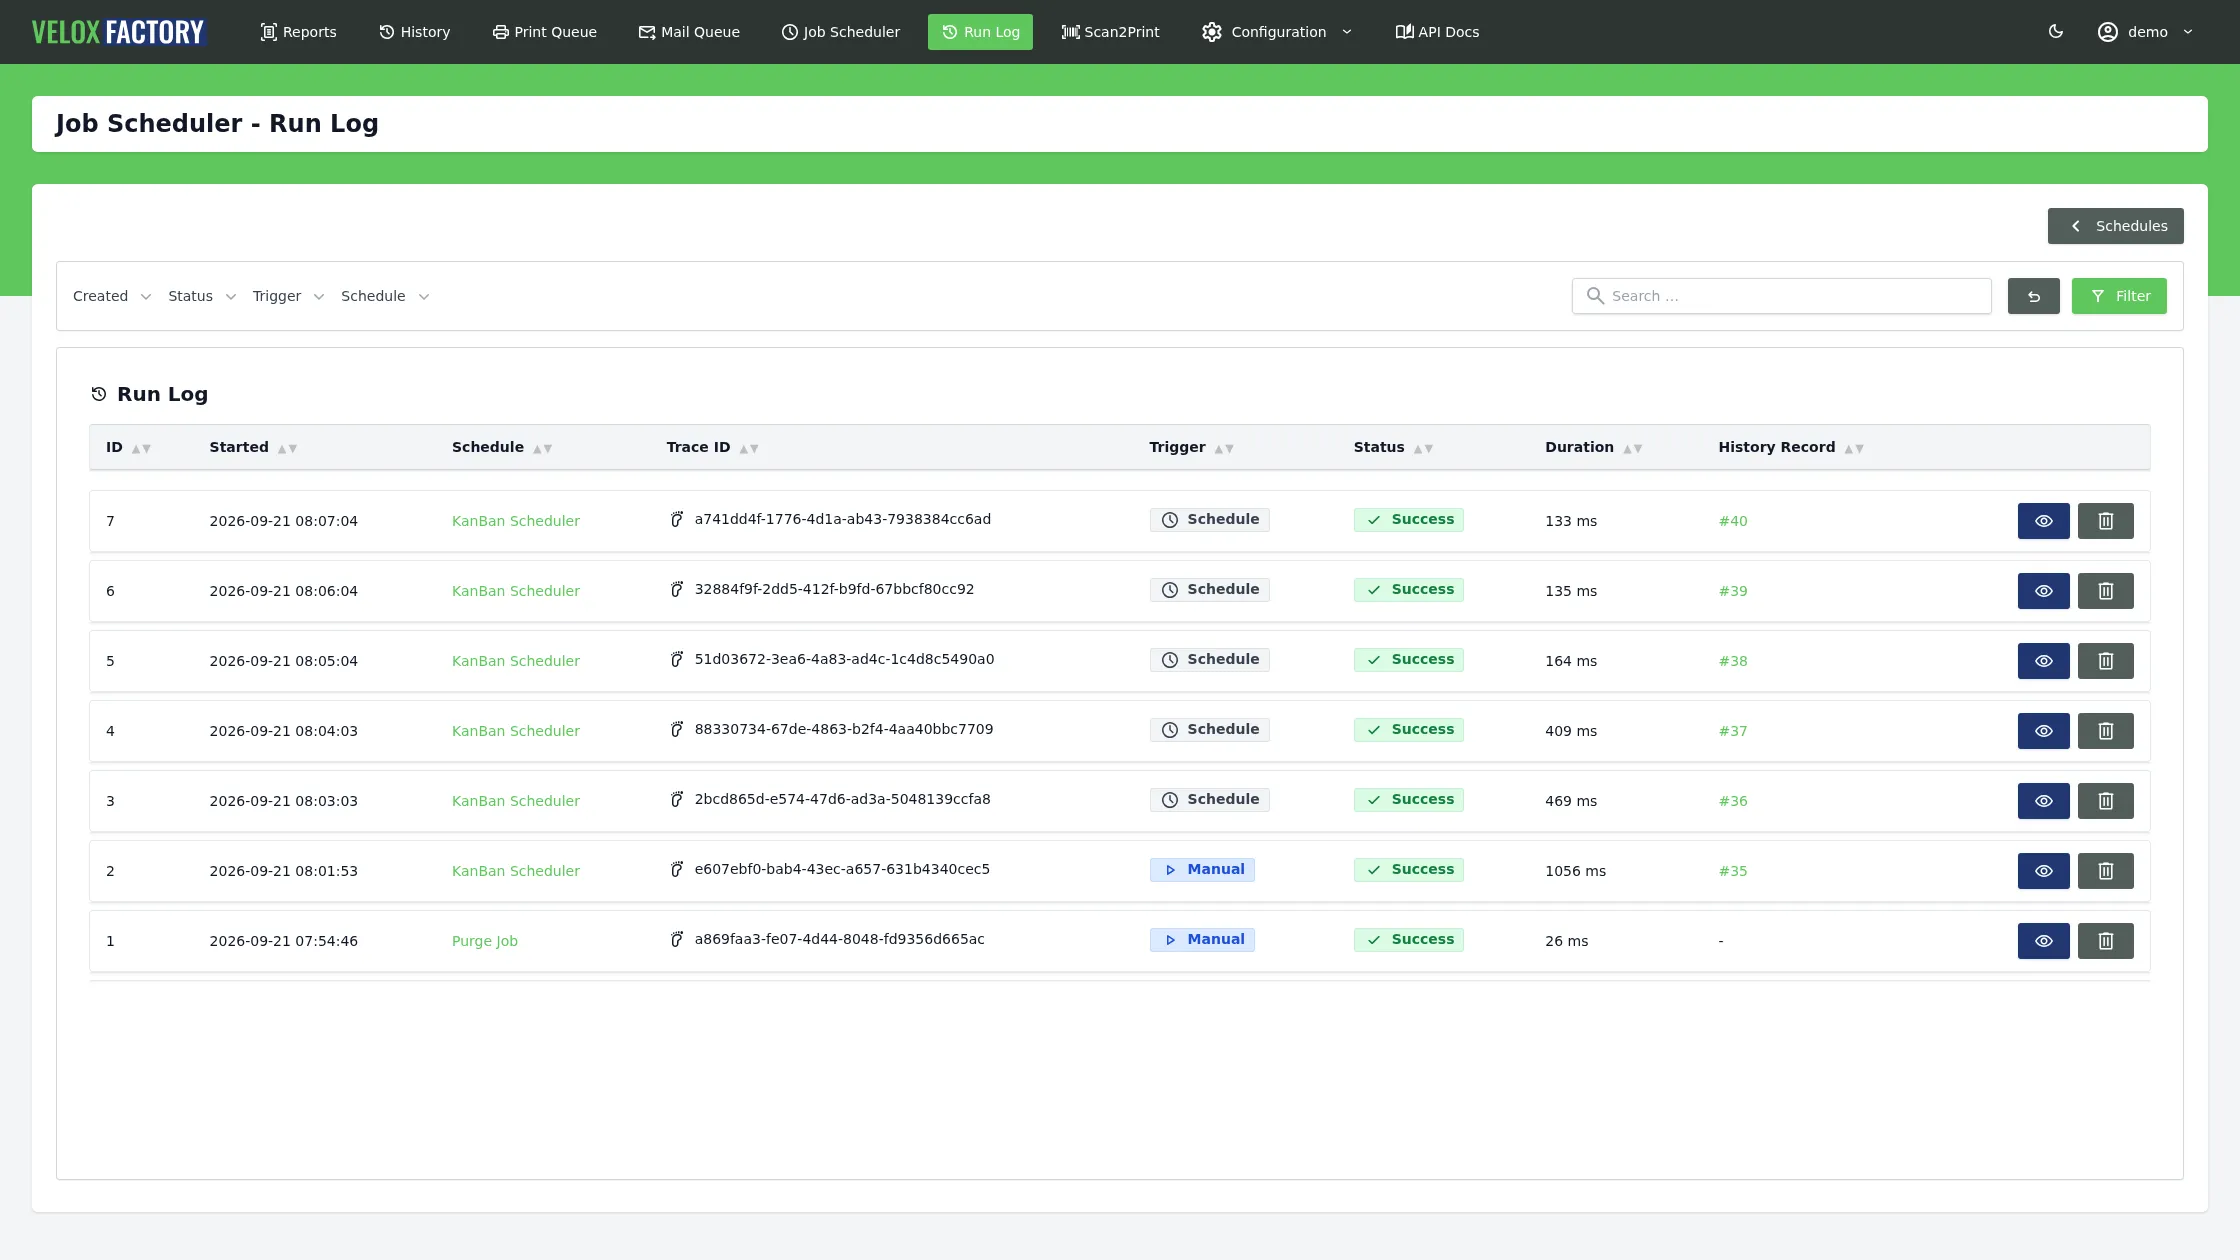Click the 1056 ms duration value
The image size is (2240, 1260).
tap(1575, 871)
